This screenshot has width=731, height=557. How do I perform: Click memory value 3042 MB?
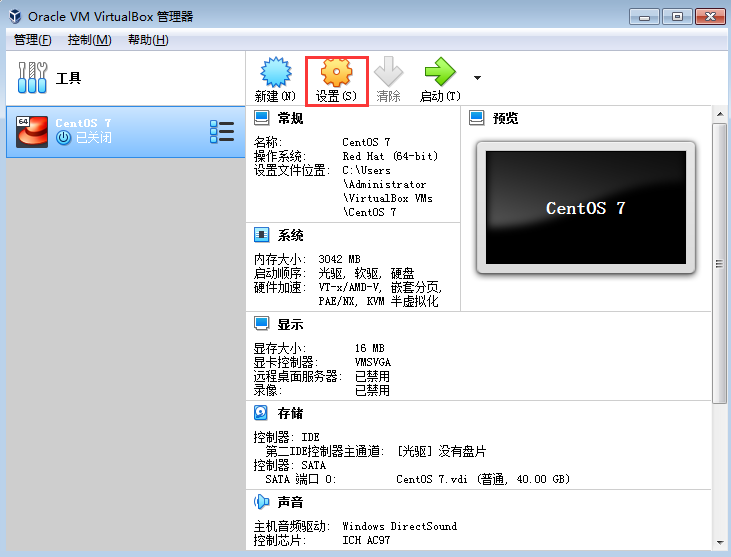[x=339, y=259]
